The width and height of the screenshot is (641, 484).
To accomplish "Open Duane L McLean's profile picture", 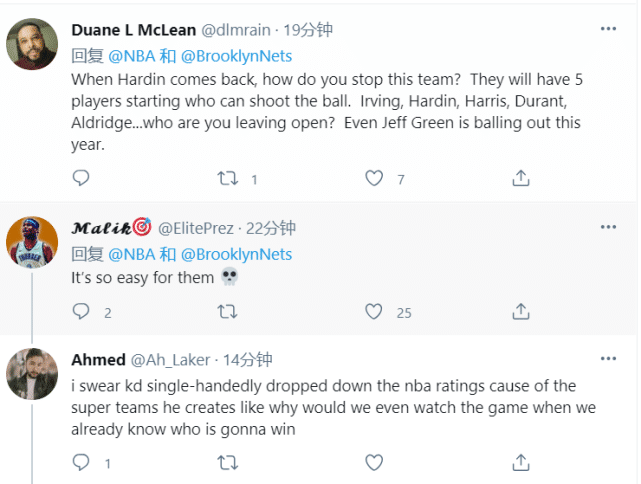I will coord(31,44).
